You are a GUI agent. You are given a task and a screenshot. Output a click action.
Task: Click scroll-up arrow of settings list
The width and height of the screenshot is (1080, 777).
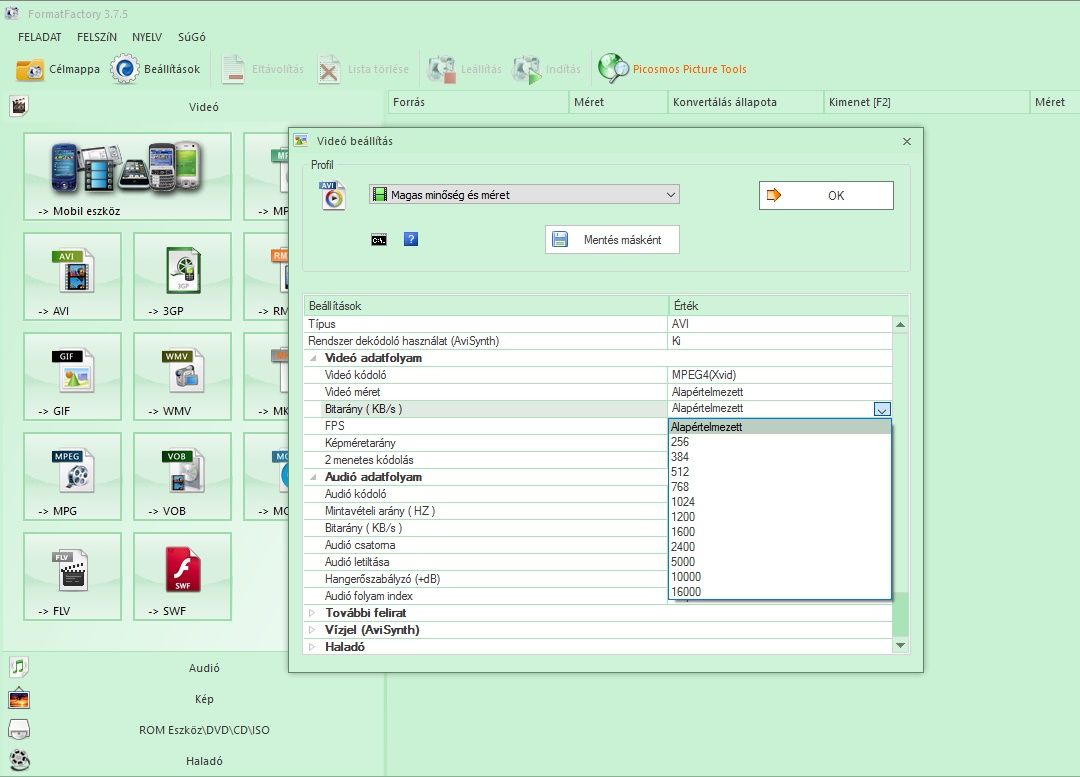(900, 324)
